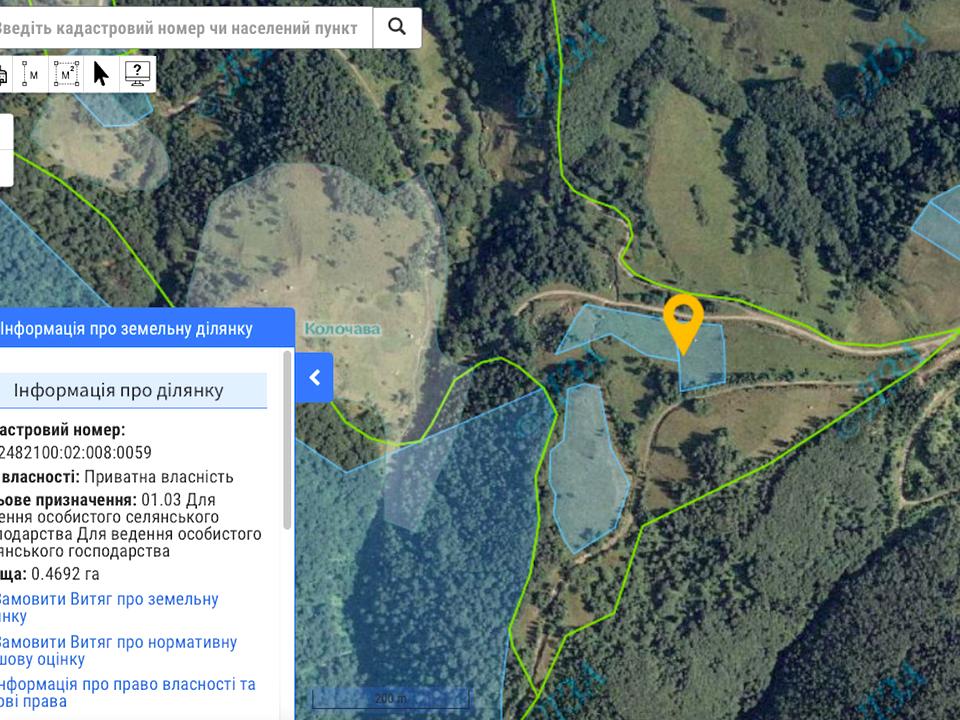Click the Колочава place label on map
This screenshot has width=960, height=720.
[x=342, y=329]
